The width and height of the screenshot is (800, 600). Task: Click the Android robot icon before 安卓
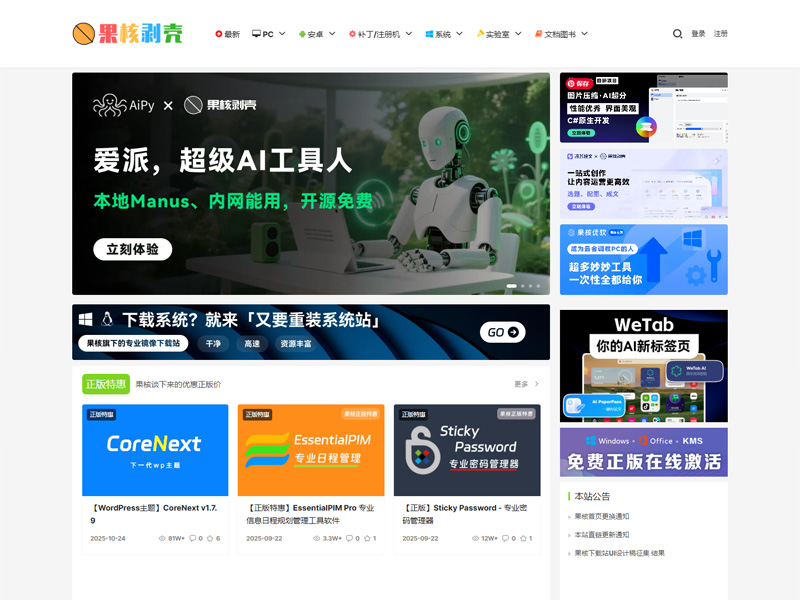pyautogui.click(x=302, y=33)
